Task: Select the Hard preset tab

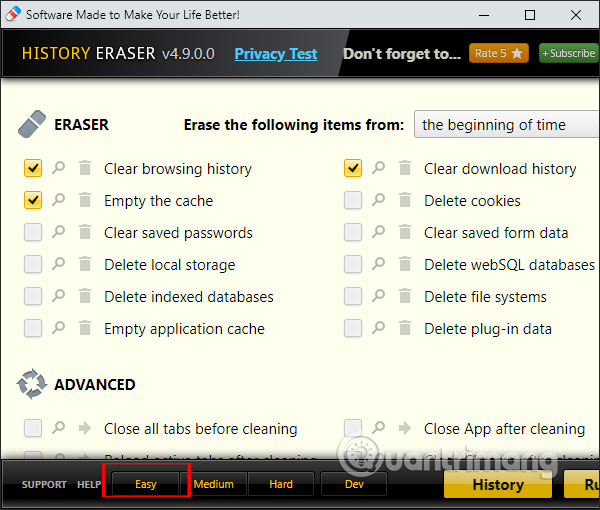Action: 281,484
